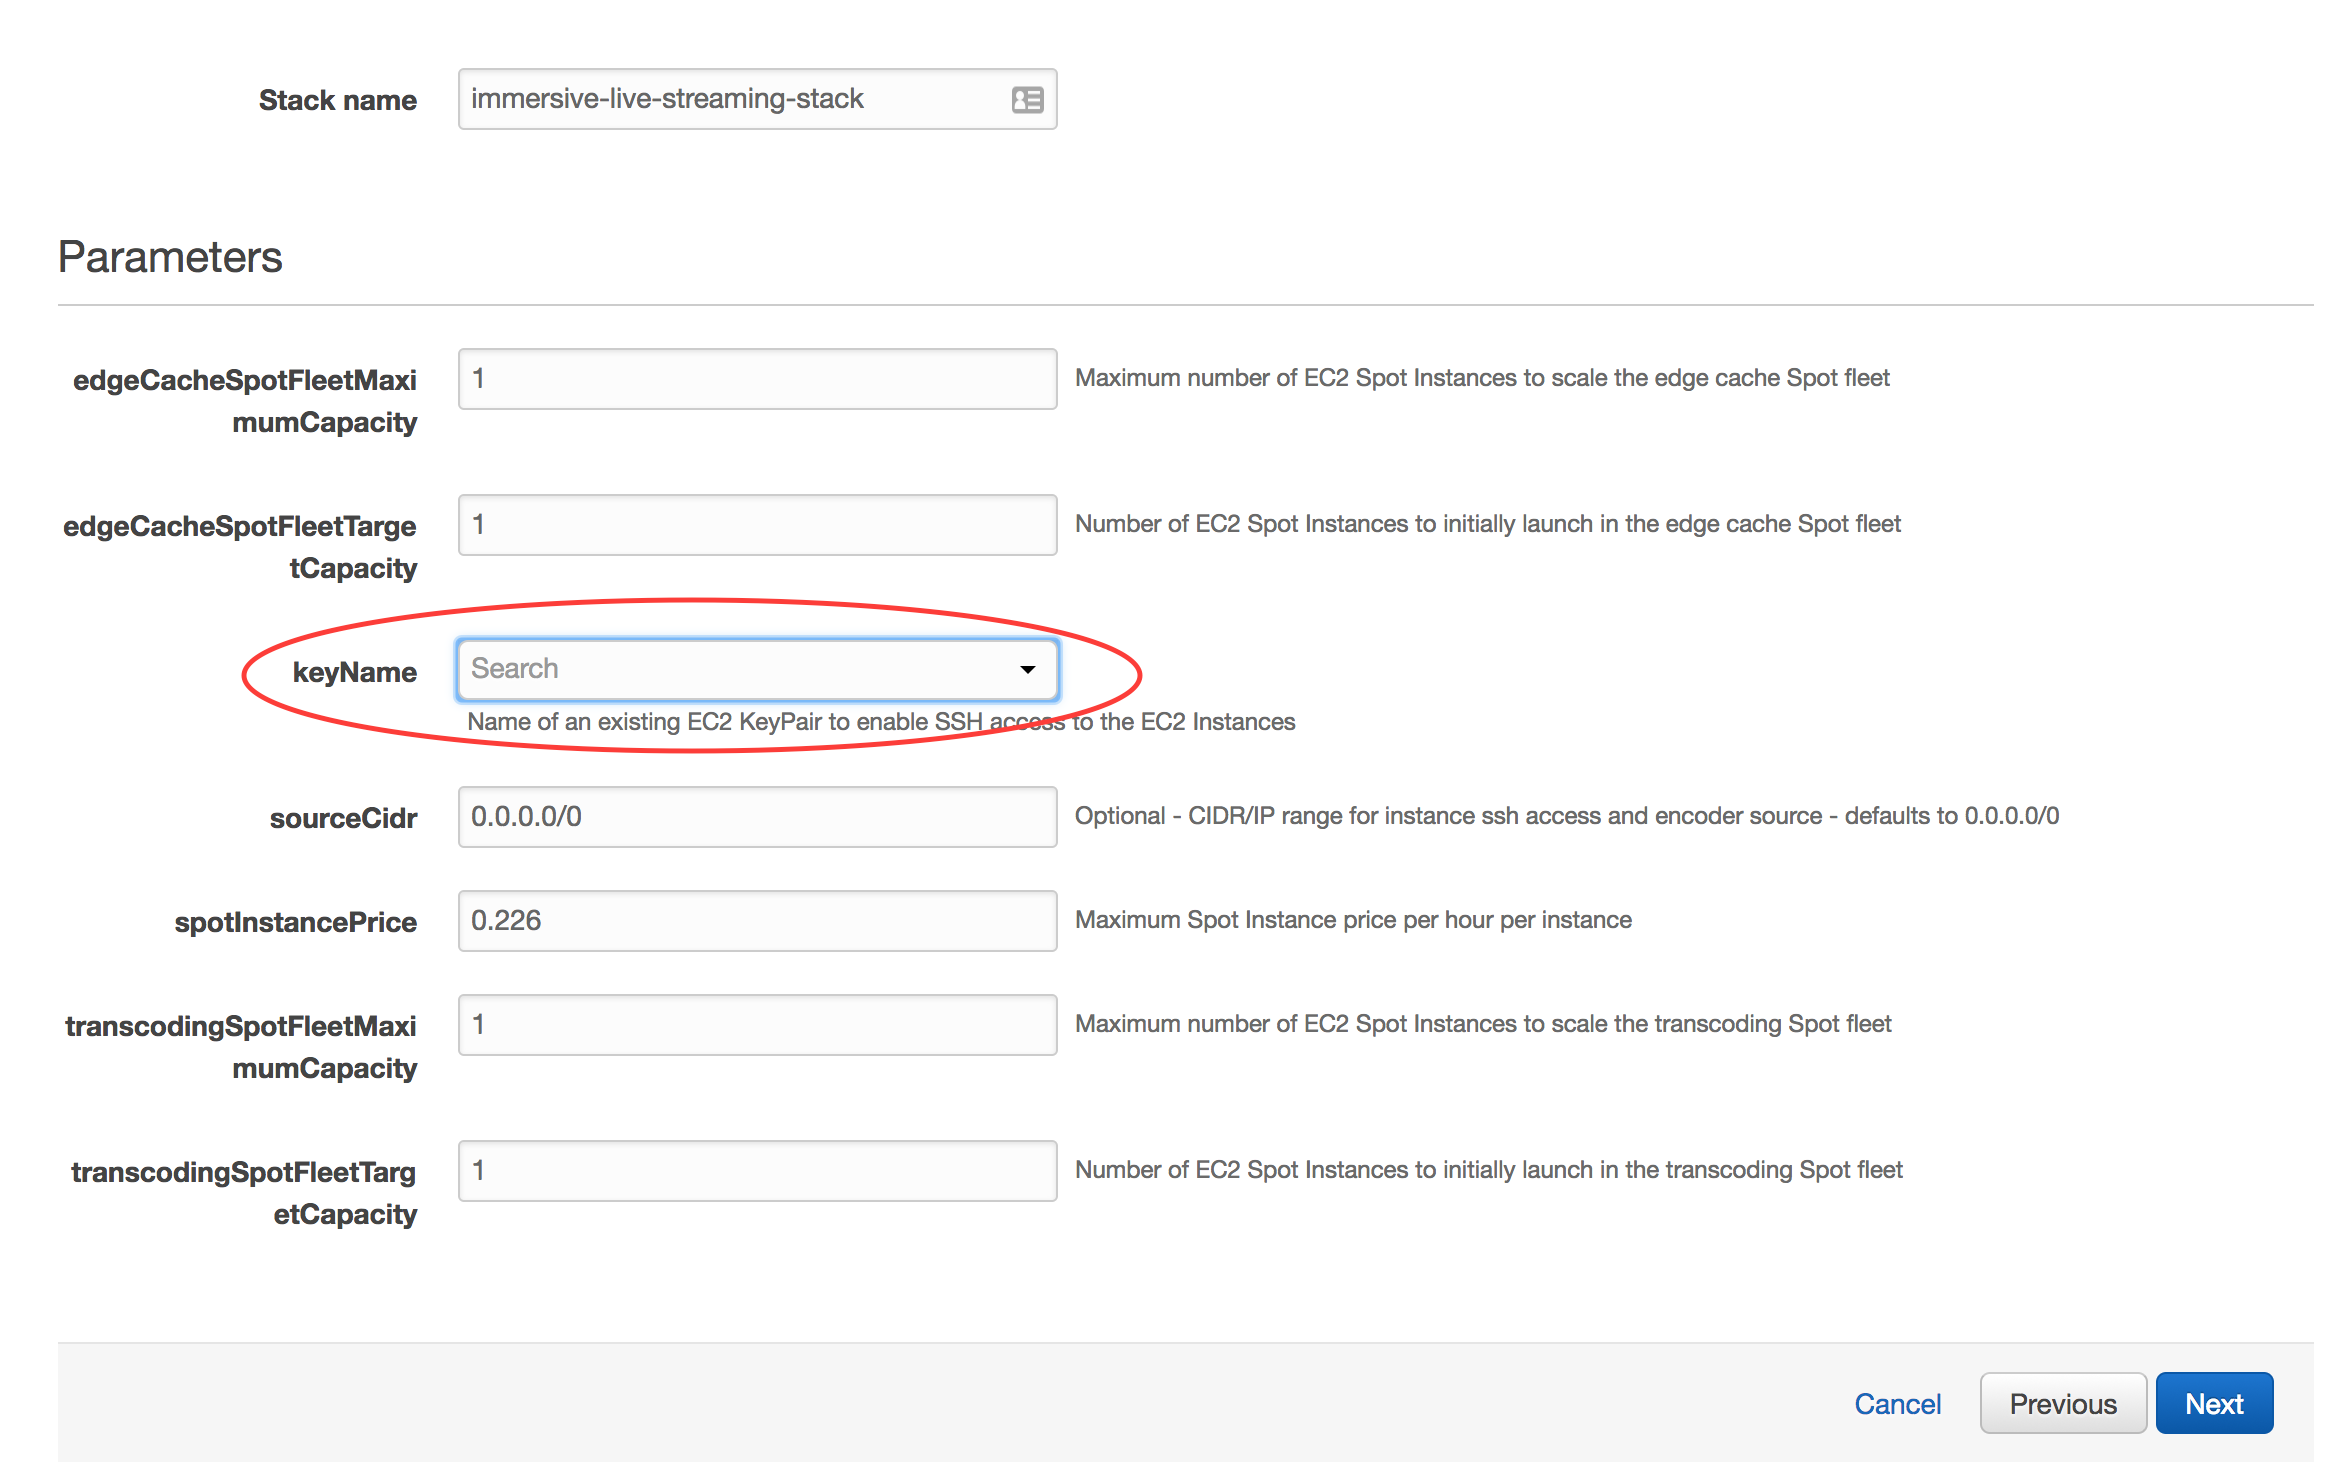Click the 'Optional - CIDR/IP range' description text

(1567, 816)
